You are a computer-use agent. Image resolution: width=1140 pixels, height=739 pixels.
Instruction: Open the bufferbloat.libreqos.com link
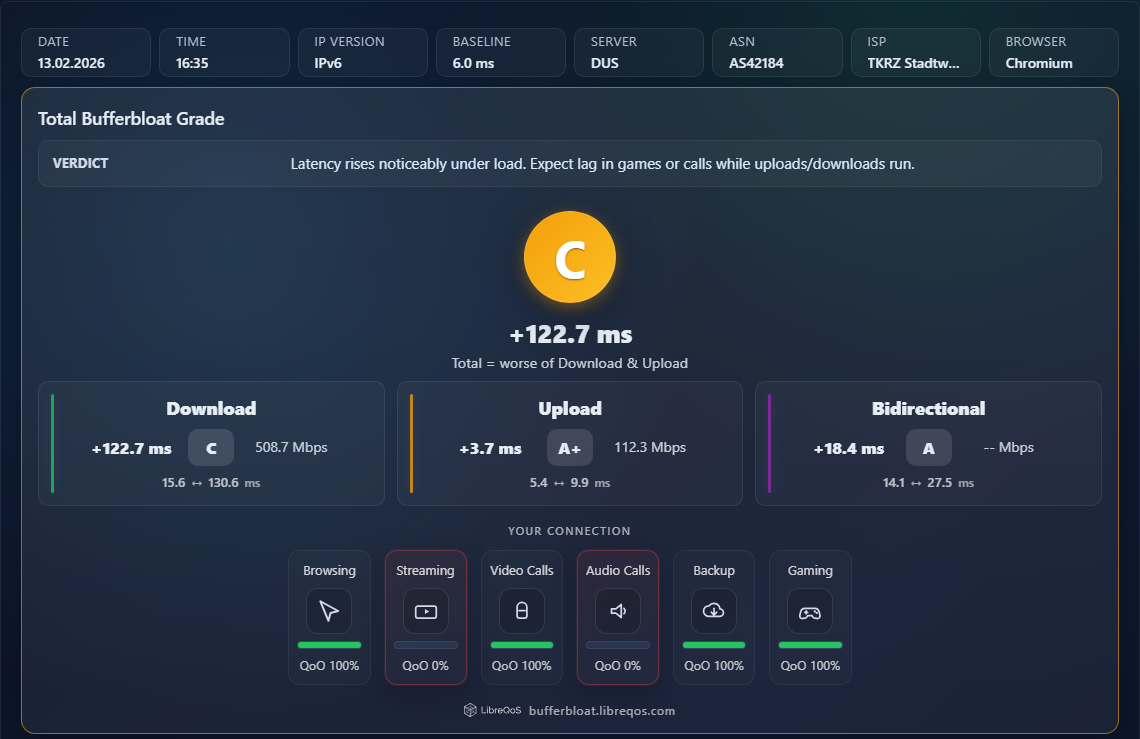(x=602, y=711)
